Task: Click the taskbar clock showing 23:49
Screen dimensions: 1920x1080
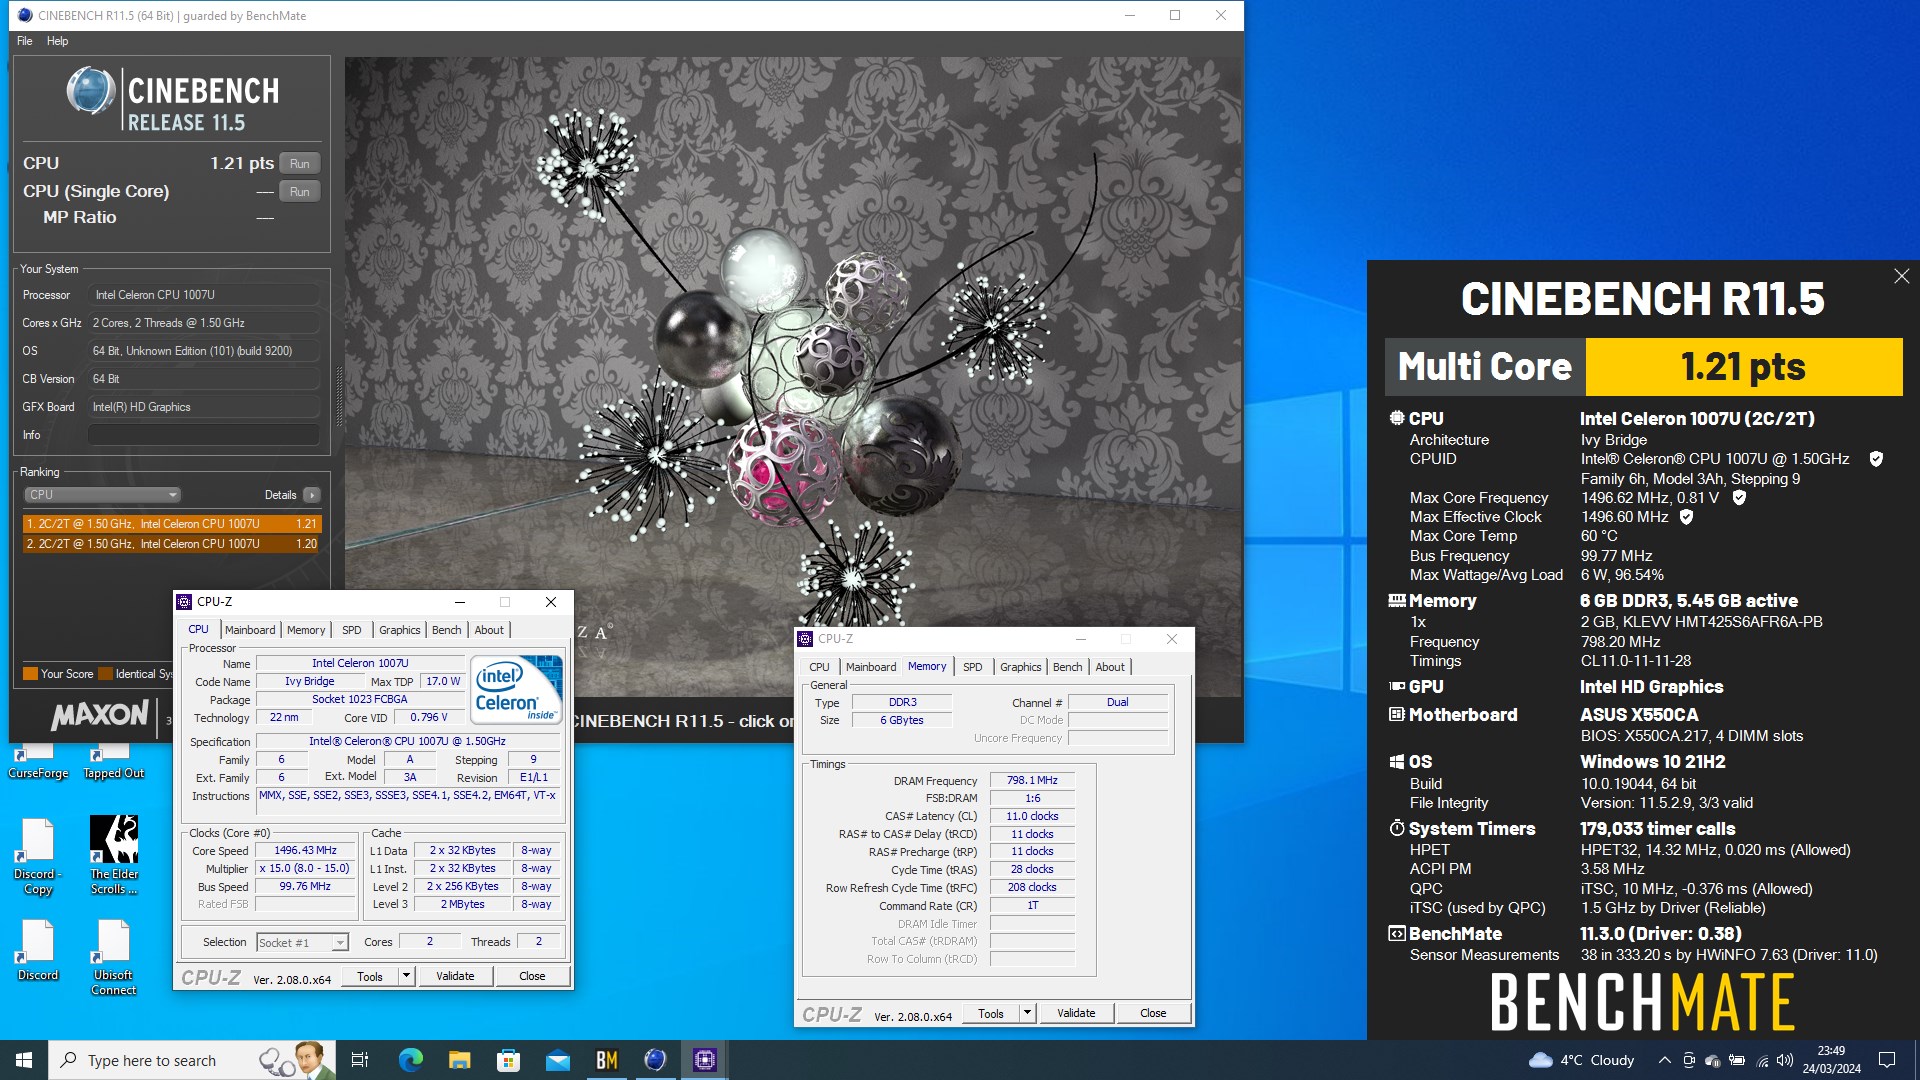Action: 1831,1060
